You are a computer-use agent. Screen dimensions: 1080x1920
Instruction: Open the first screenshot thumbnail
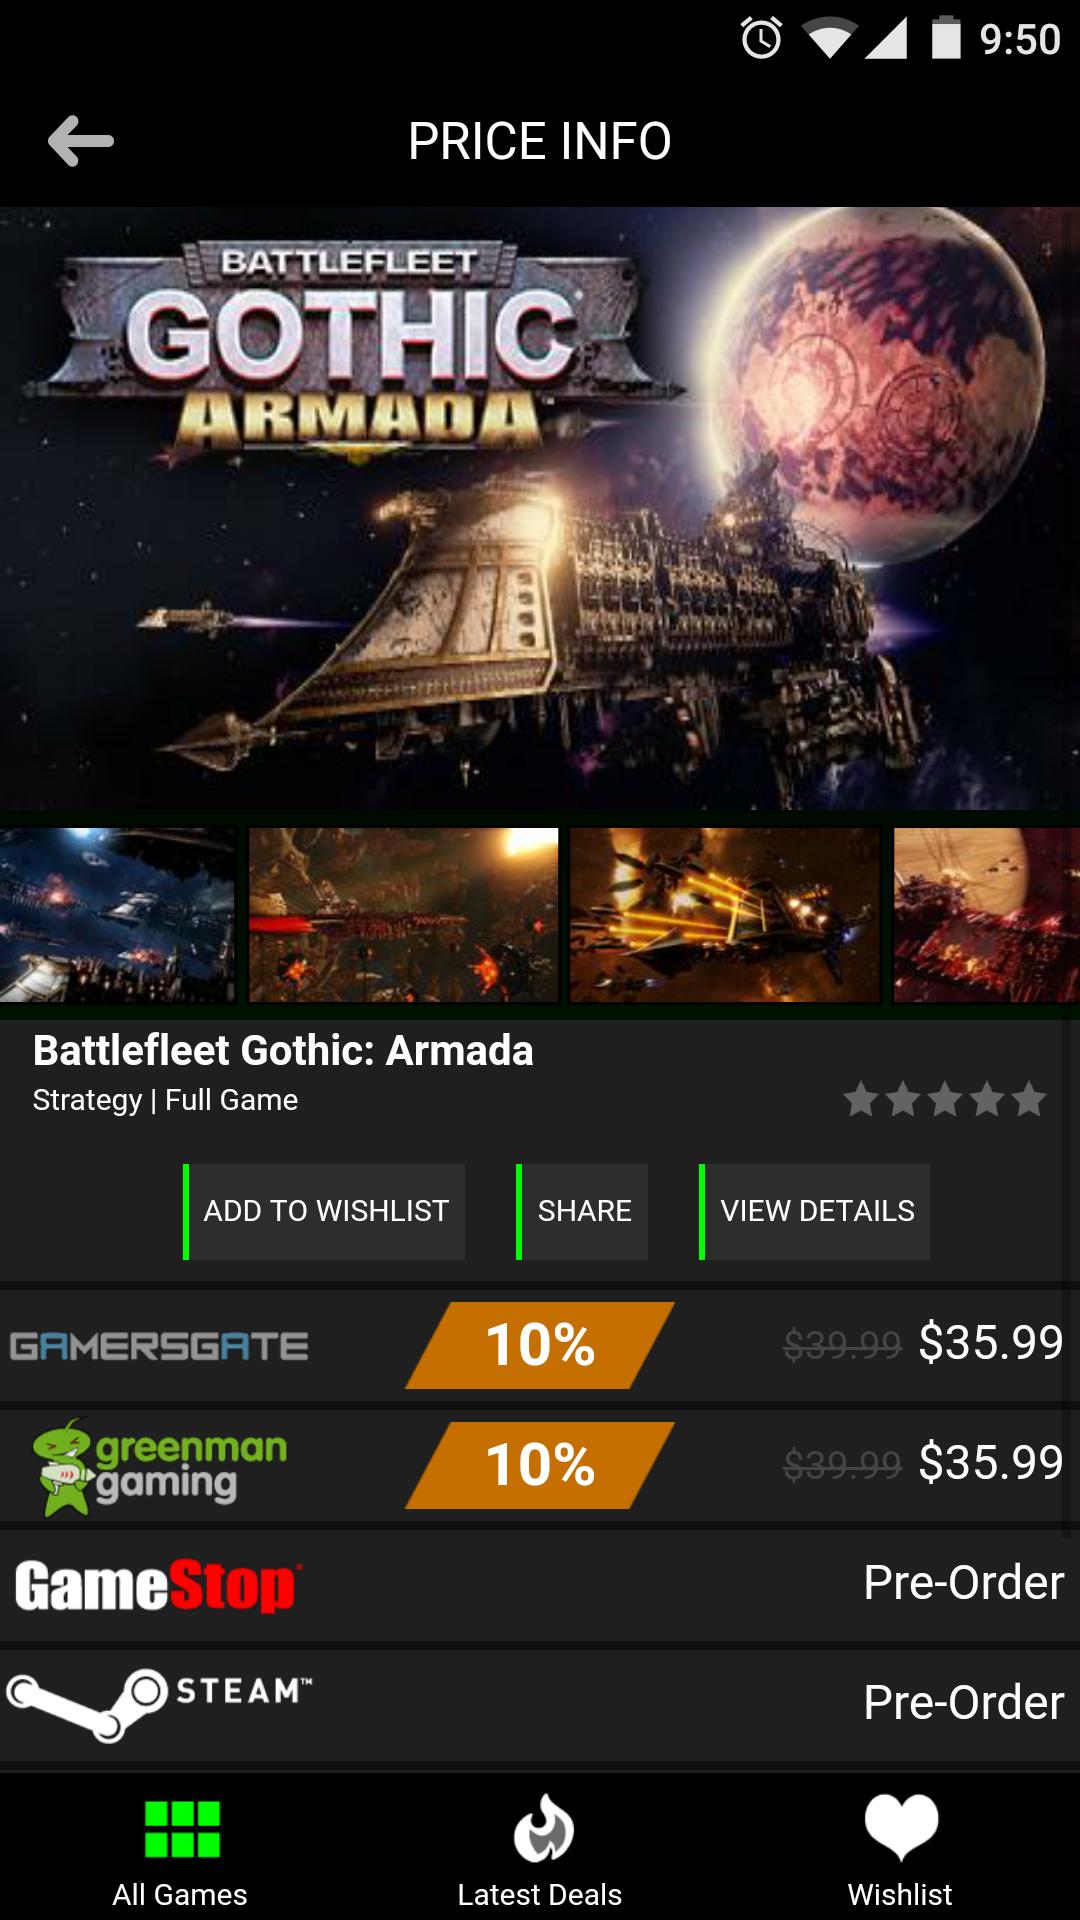pos(116,915)
